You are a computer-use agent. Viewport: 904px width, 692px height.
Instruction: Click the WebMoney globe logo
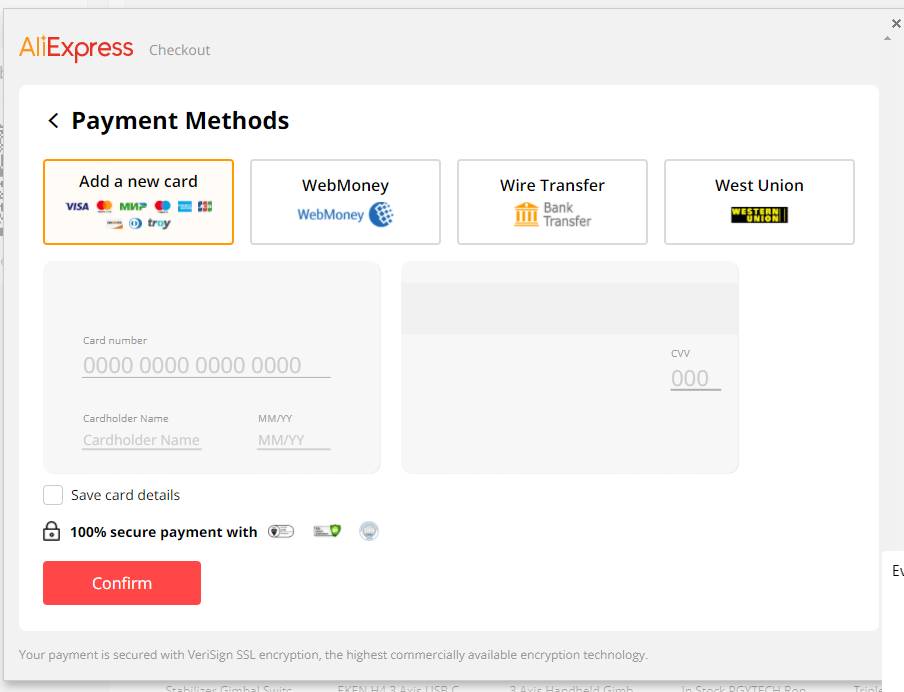pyautogui.click(x=381, y=215)
